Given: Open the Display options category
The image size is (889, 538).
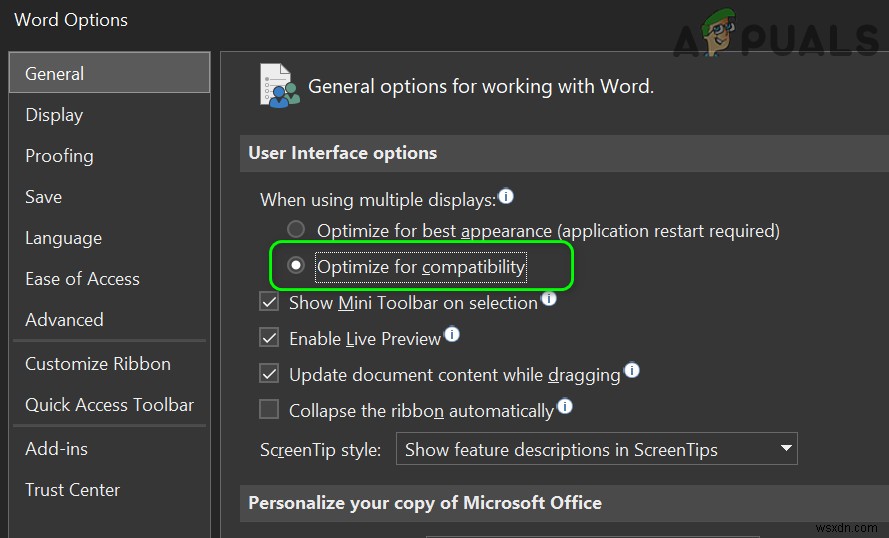Looking at the screenshot, I should (x=54, y=115).
